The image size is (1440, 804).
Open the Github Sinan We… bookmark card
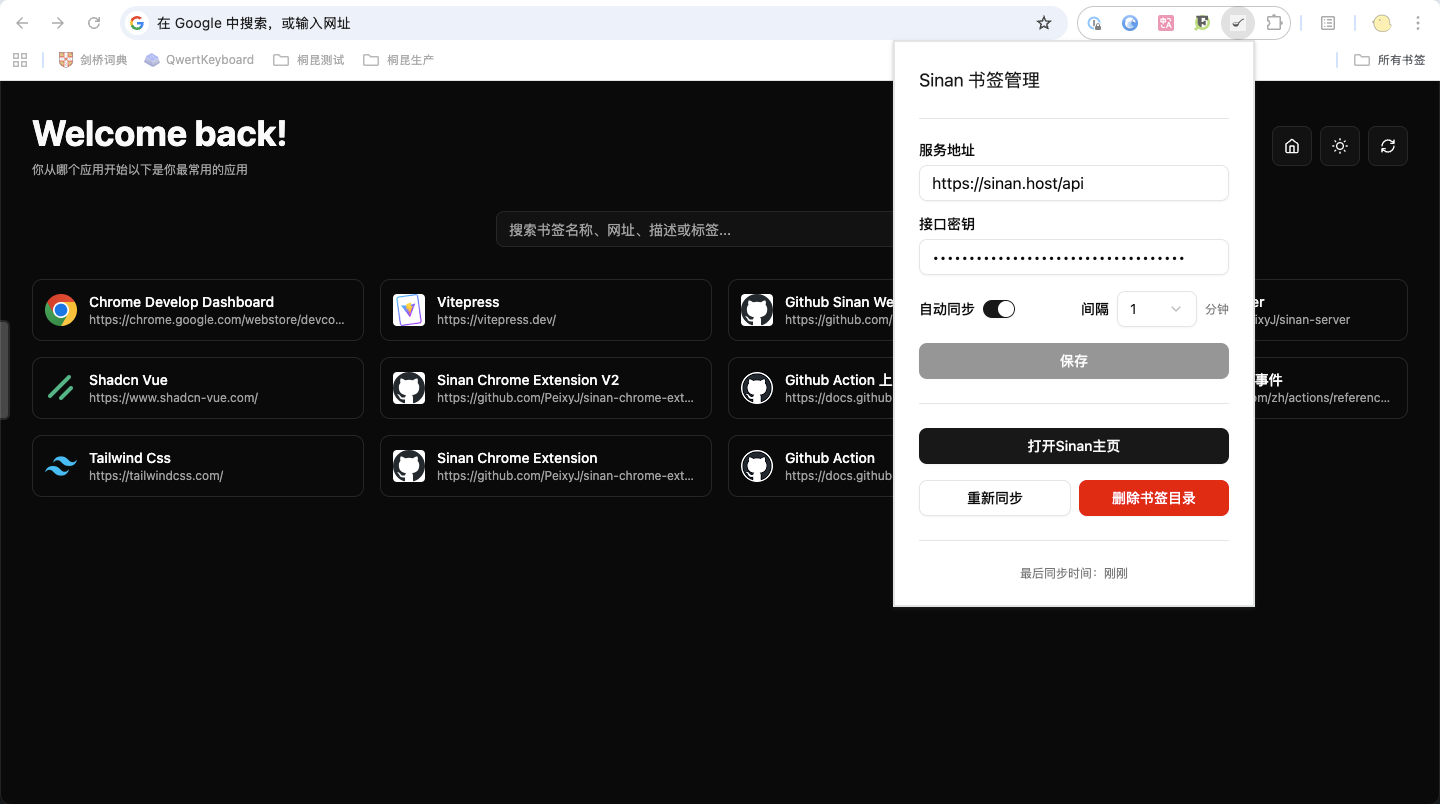[811, 310]
